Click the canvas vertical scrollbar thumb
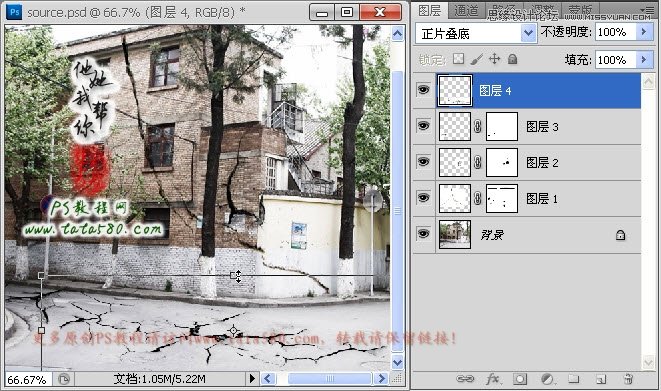 point(398,211)
